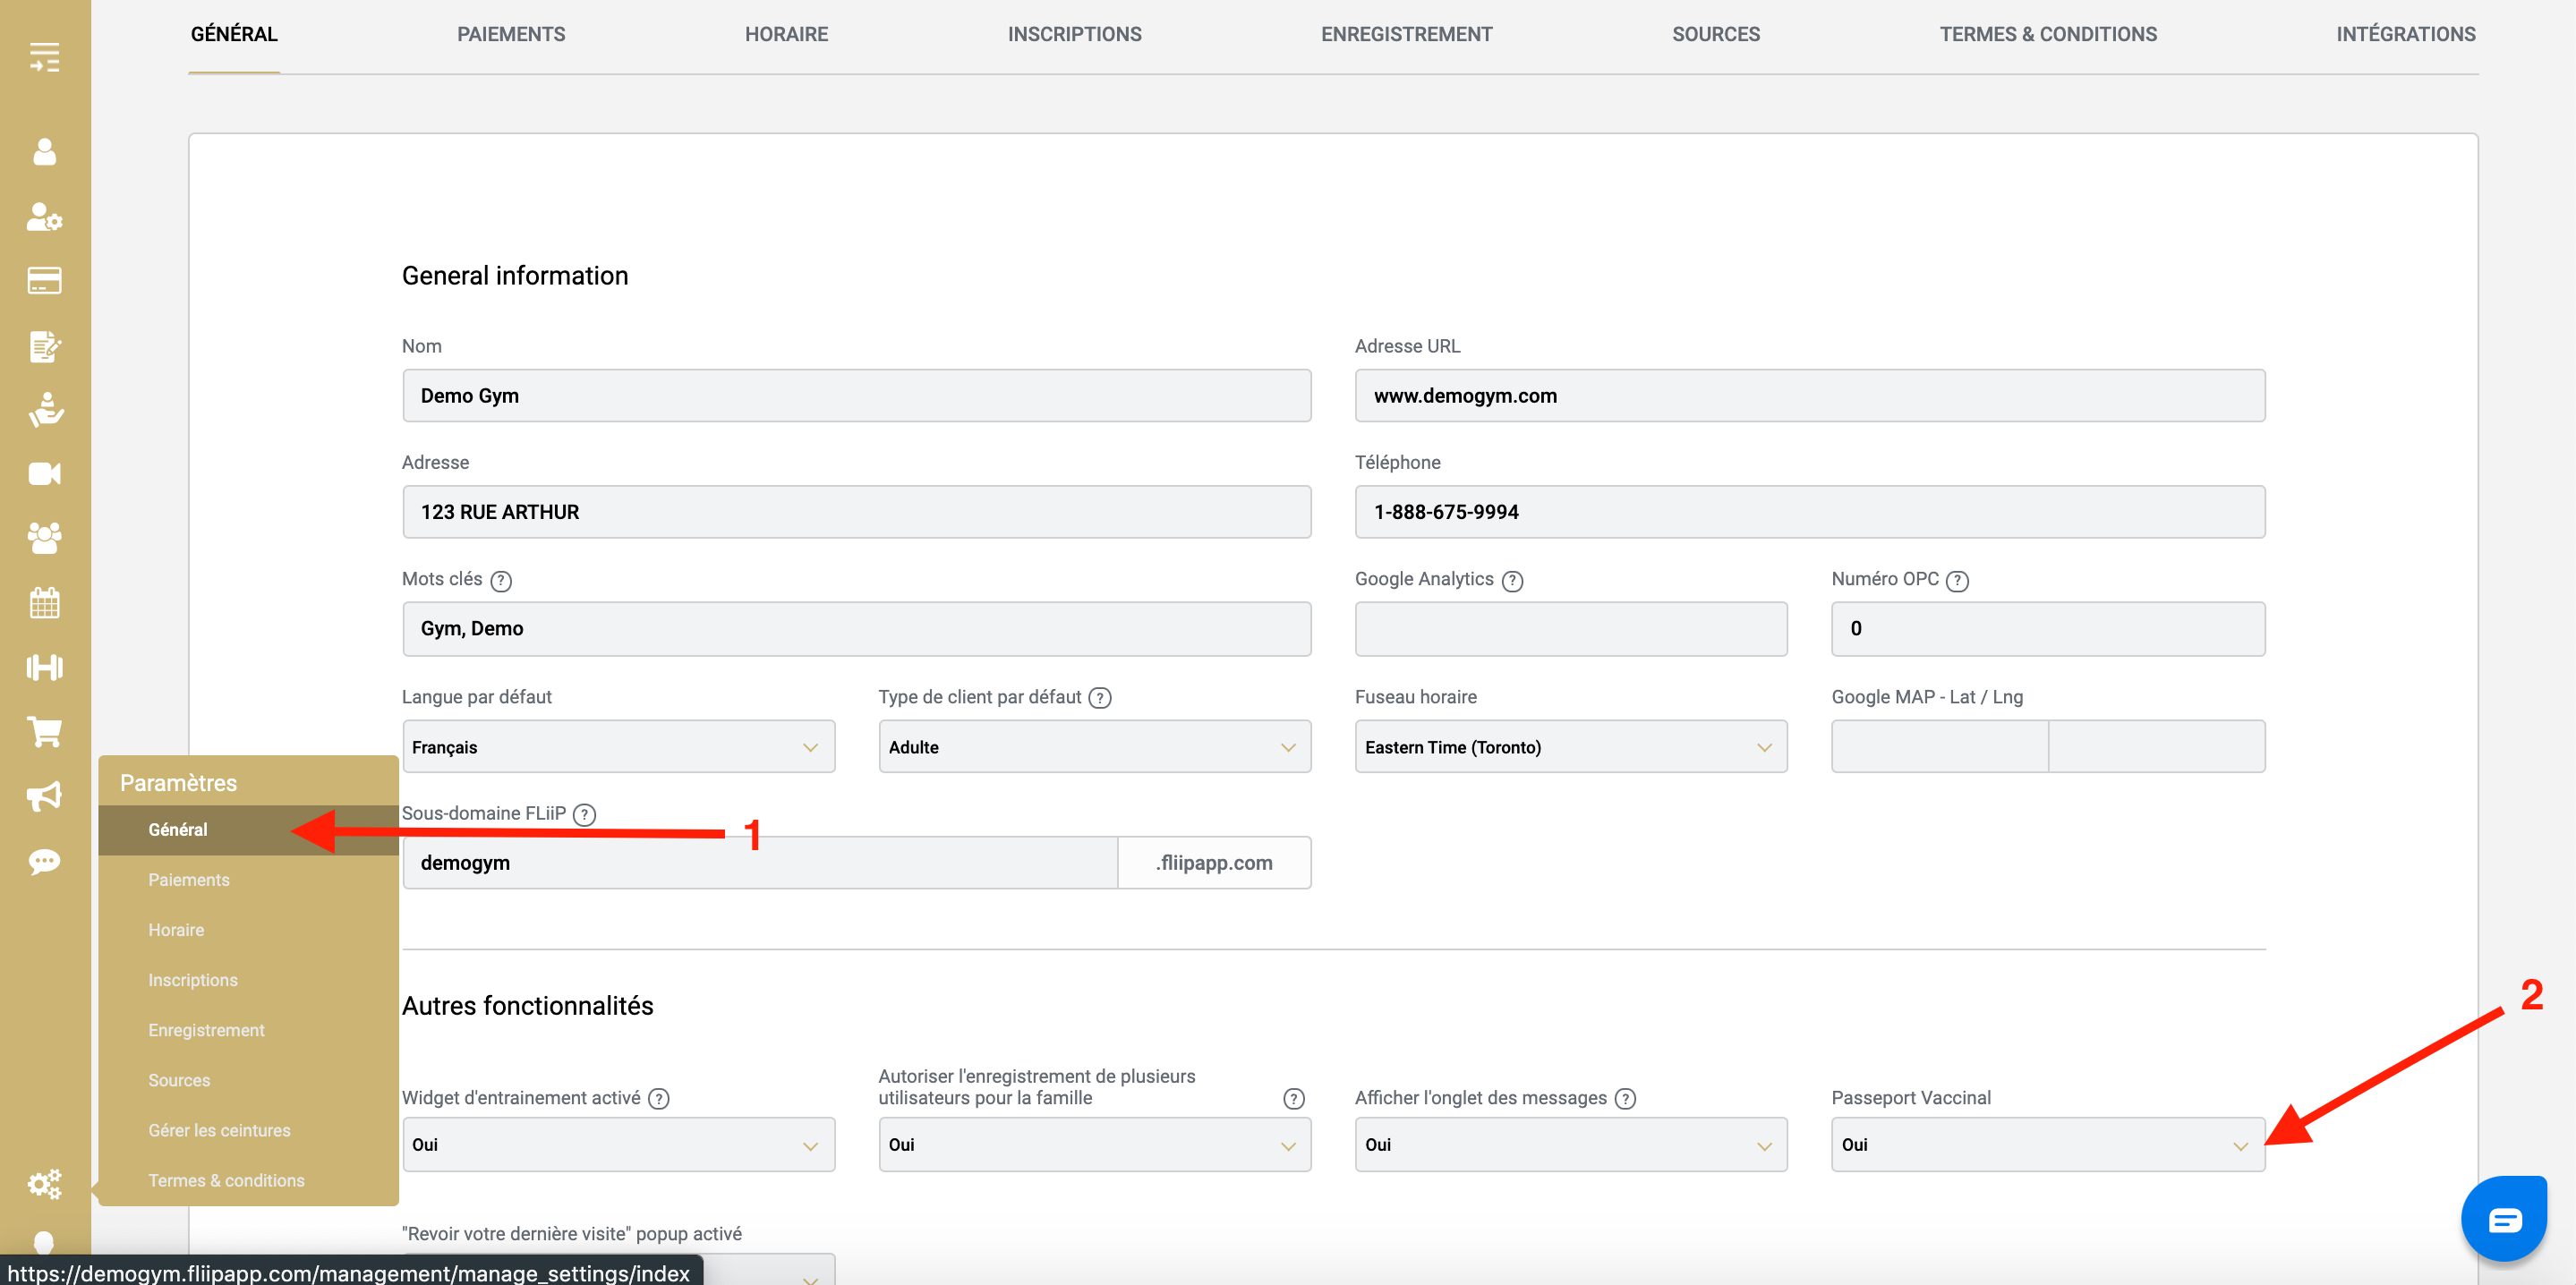Open the Fuseau horaire dropdown
The image size is (2576, 1285).
point(1570,747)
